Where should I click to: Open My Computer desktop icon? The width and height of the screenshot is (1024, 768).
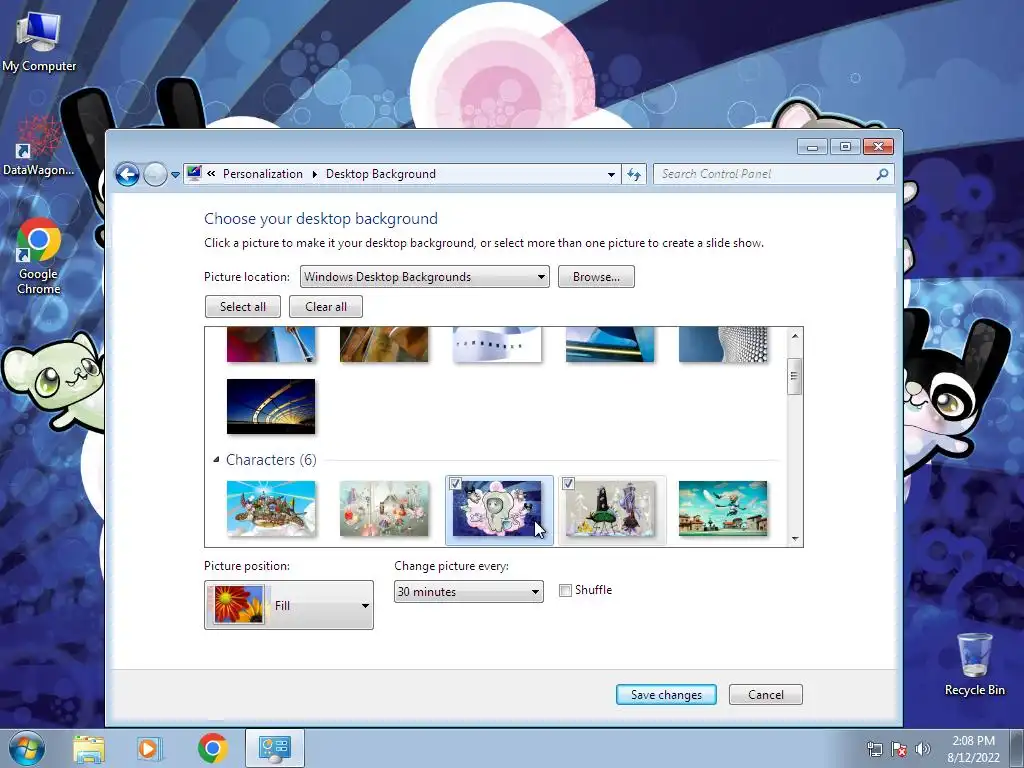pyautogui.click(x=39, y=42)
